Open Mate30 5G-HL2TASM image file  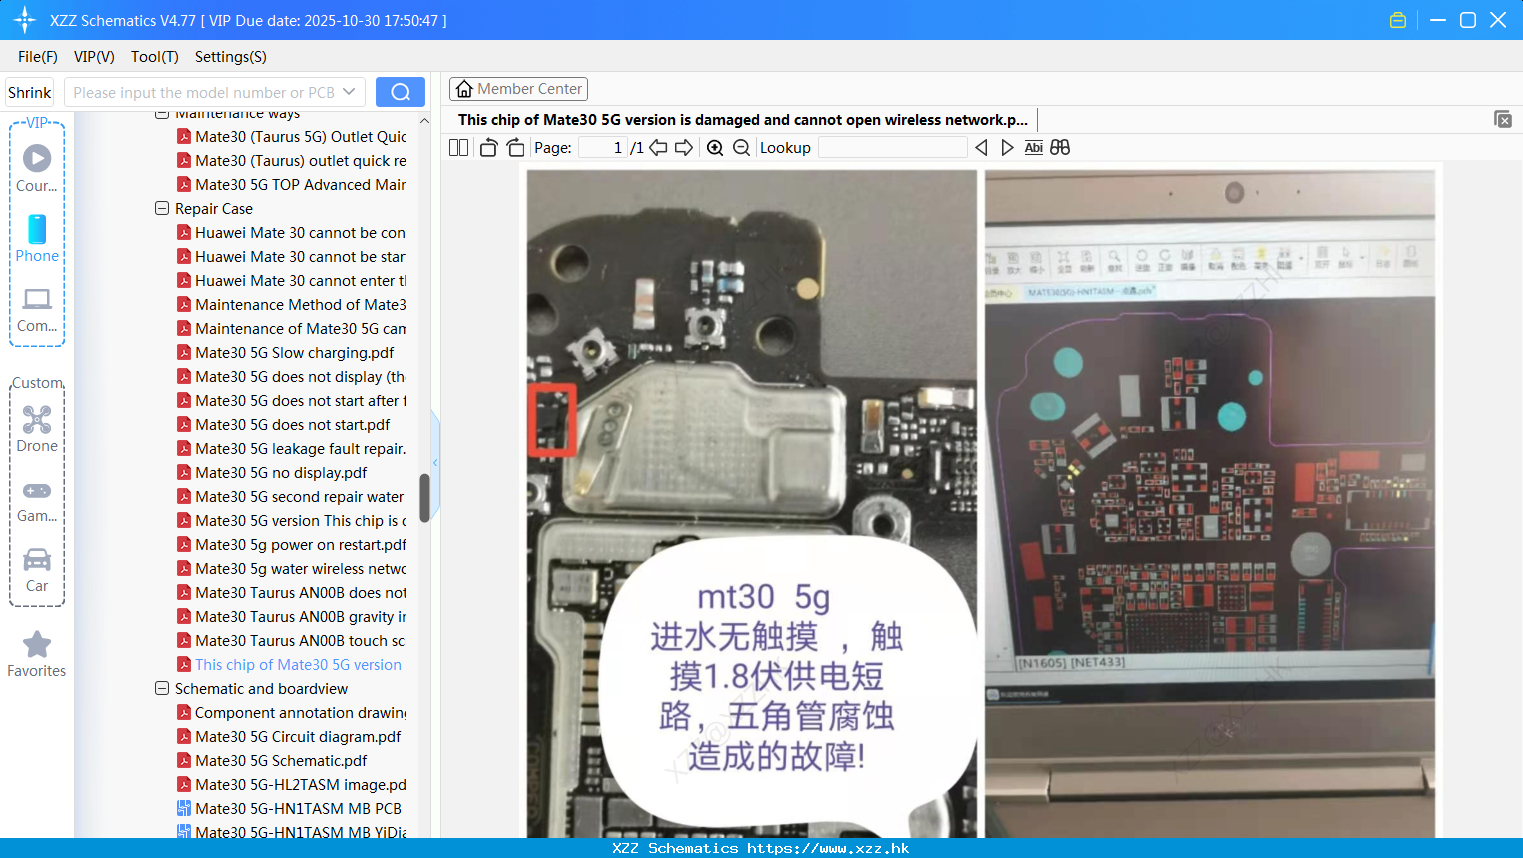click(300, 785)
